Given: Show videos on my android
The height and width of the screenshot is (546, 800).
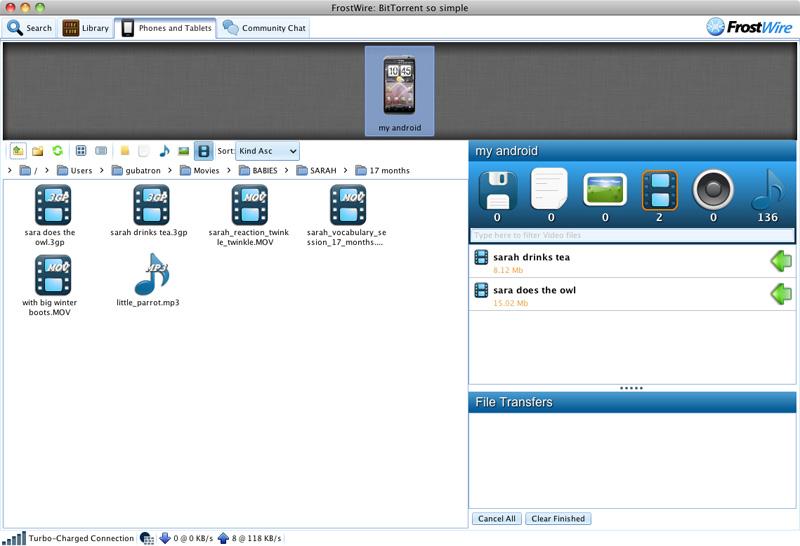Looking at the screenshot, I should 659,196.
